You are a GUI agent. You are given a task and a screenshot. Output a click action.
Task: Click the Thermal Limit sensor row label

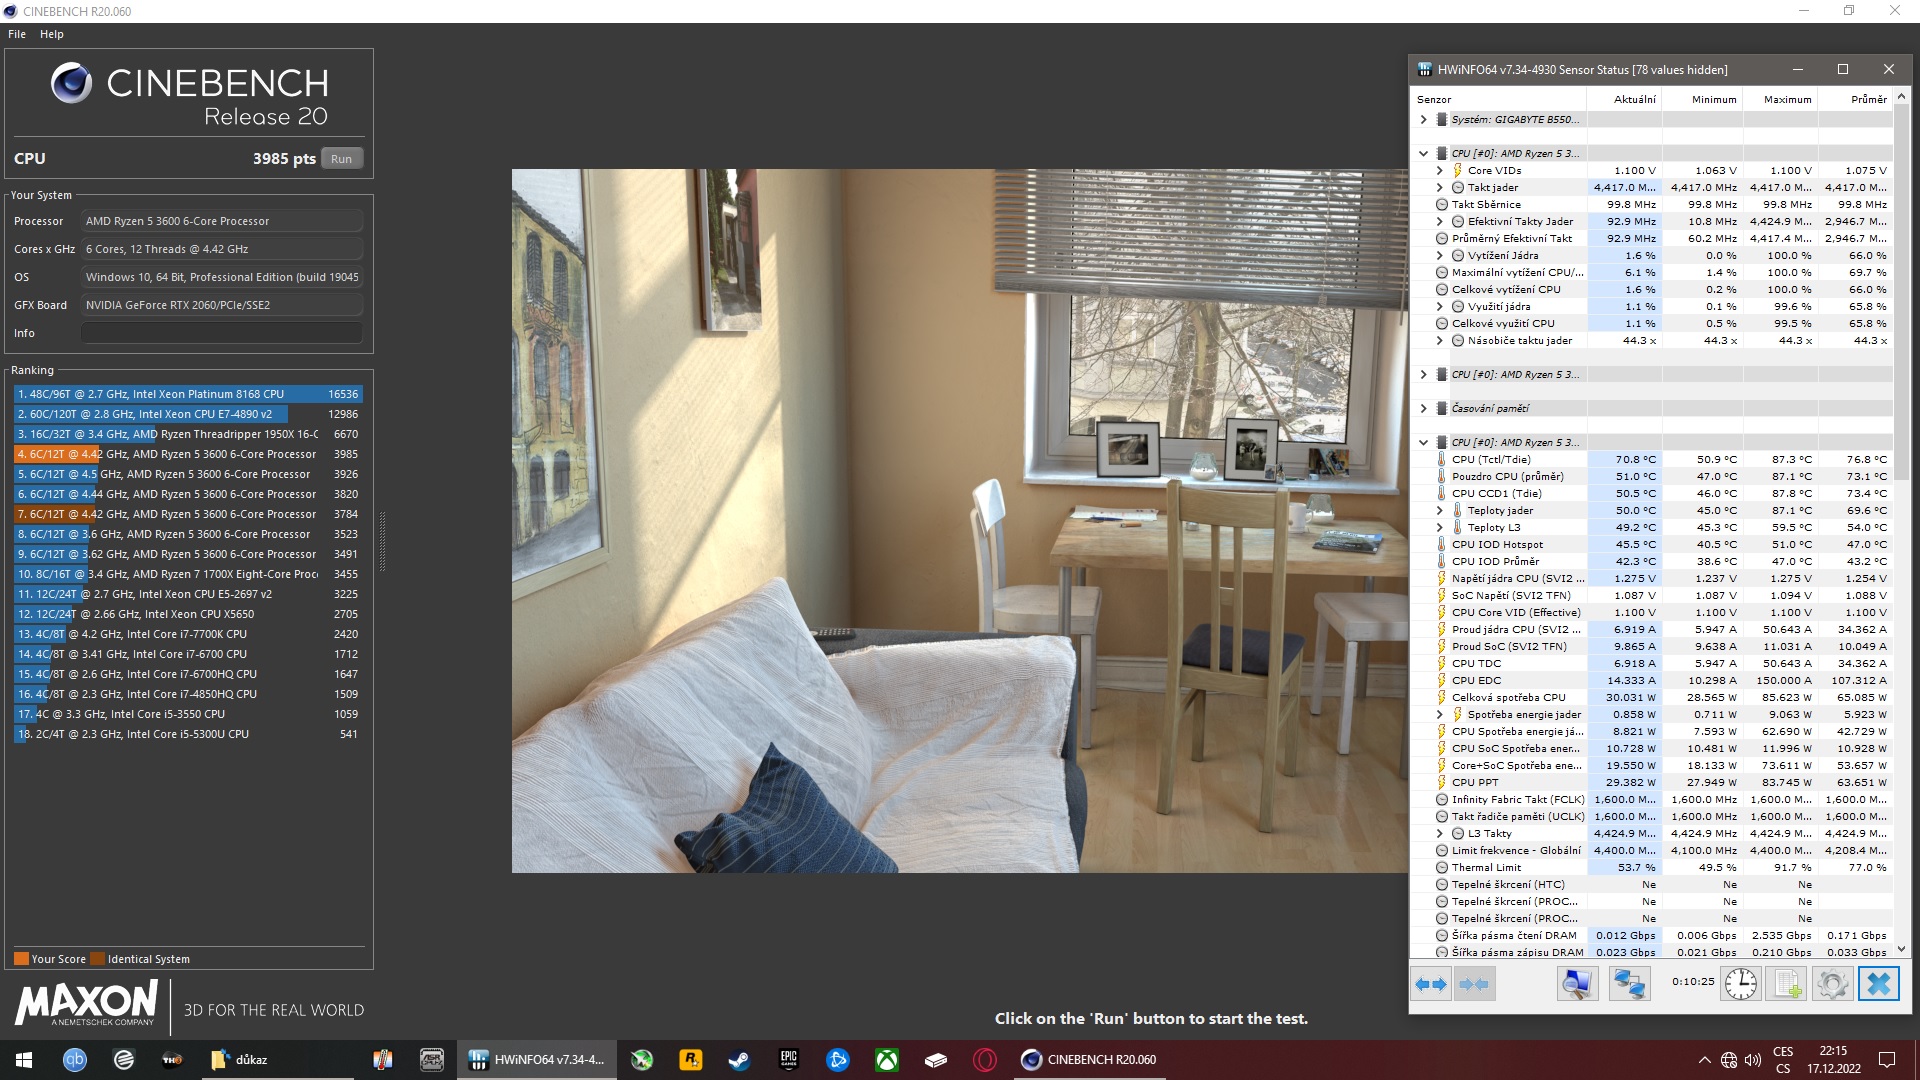[x=1486, y=868]
